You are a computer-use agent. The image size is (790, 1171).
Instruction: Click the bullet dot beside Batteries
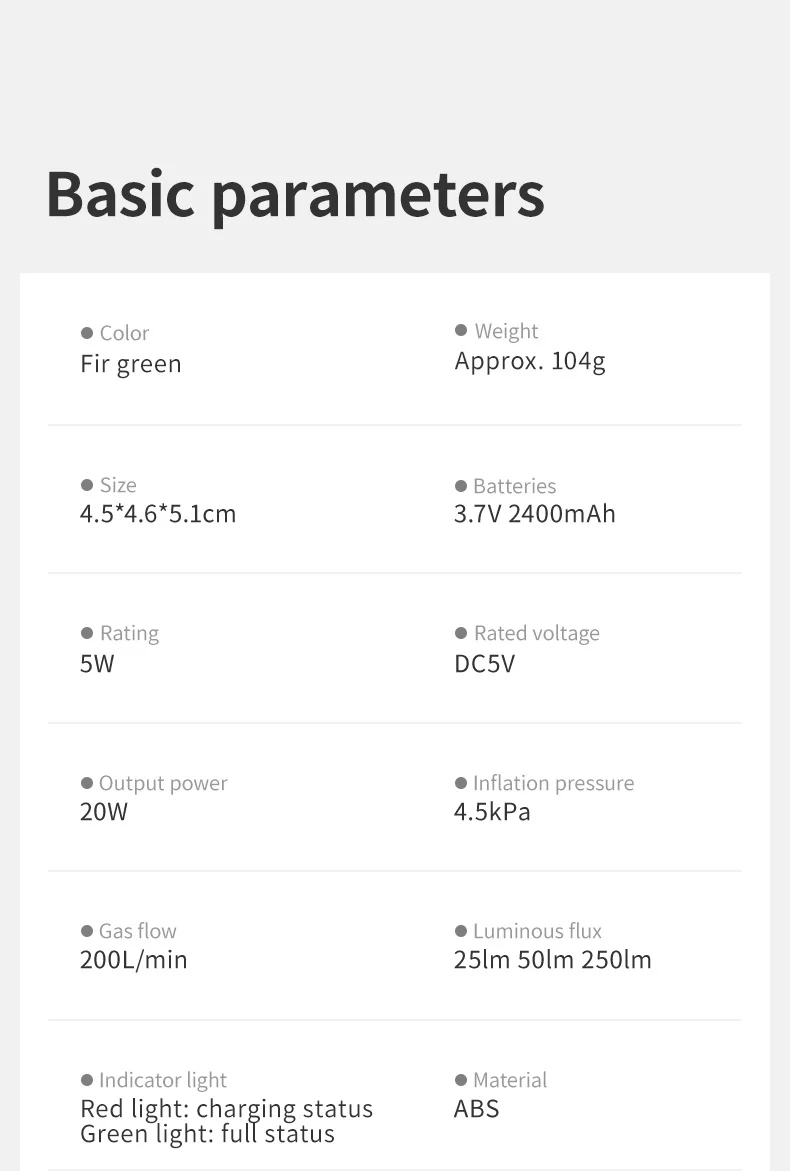[x=461, y=486]
